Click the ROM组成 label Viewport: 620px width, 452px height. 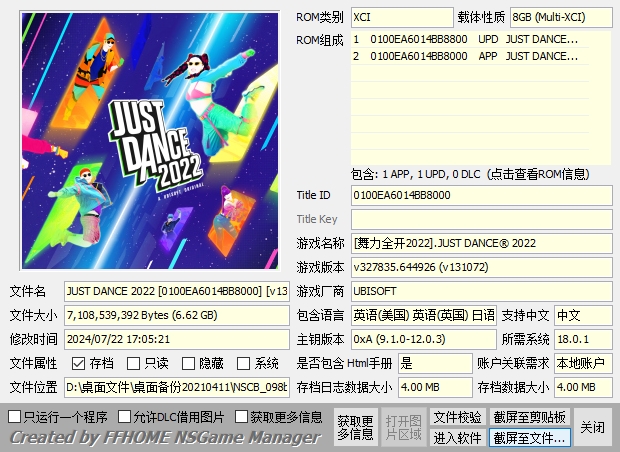pos(320,40)
